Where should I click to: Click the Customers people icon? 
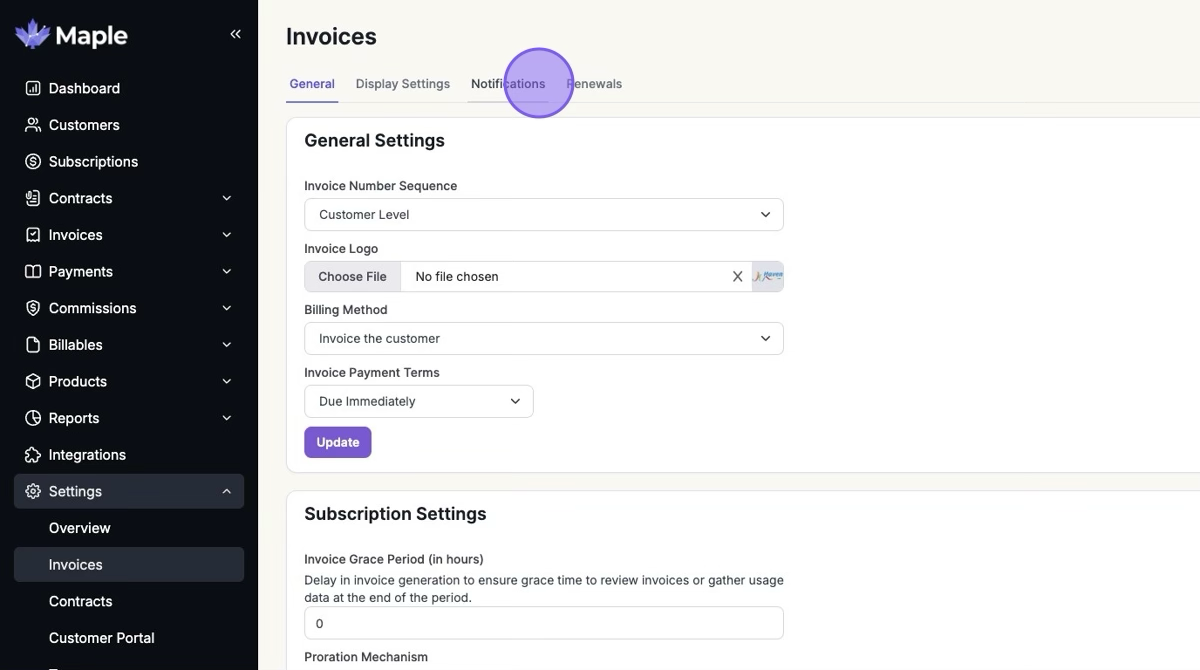tap(33, 125)
